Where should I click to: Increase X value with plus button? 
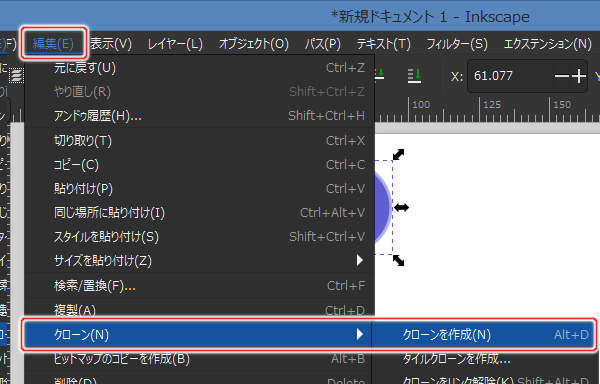pos(579,76)
